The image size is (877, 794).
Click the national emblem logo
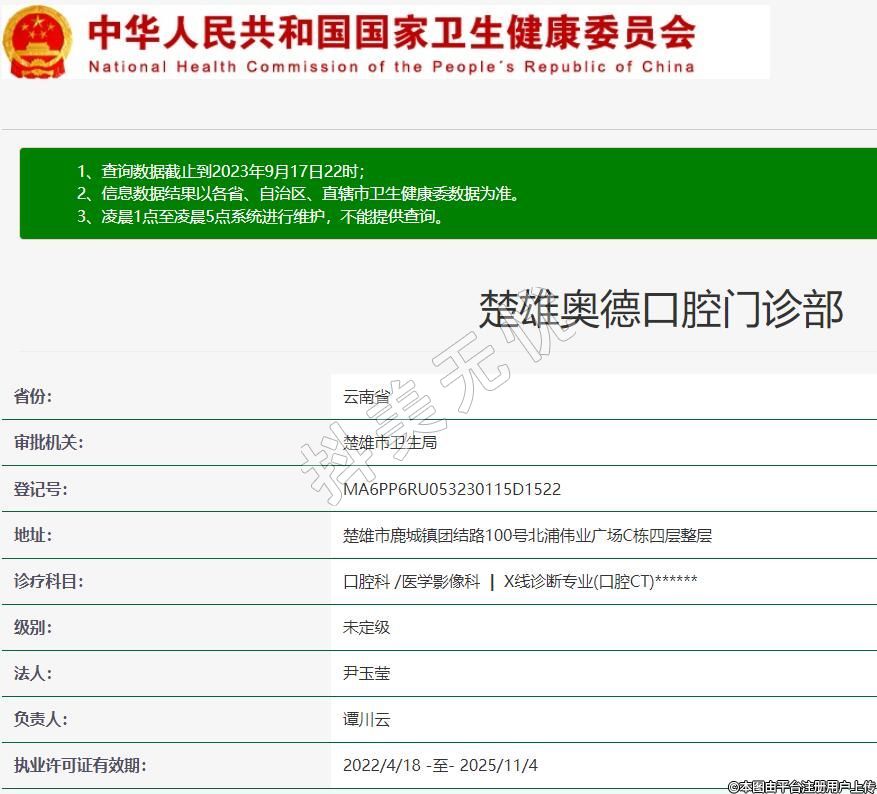37,42
